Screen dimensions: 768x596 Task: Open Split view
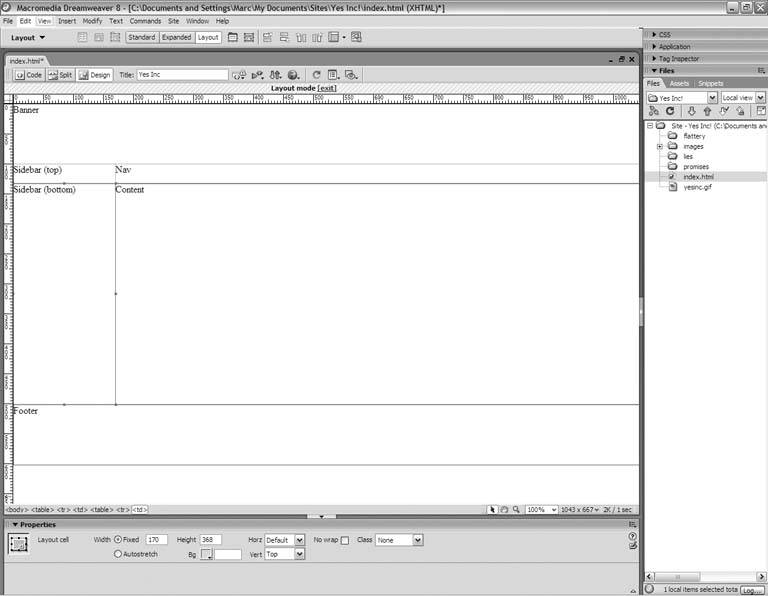click(x=60, y=75)
